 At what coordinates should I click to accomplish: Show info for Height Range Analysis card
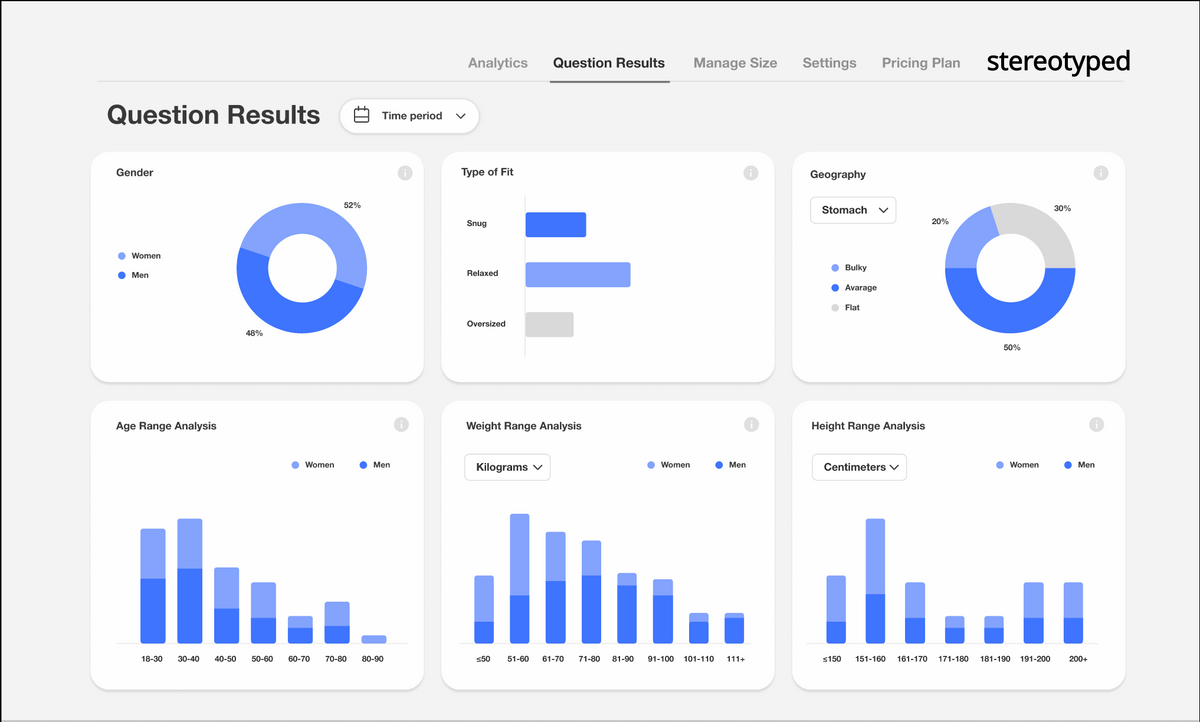click(x=1097, y=425)
